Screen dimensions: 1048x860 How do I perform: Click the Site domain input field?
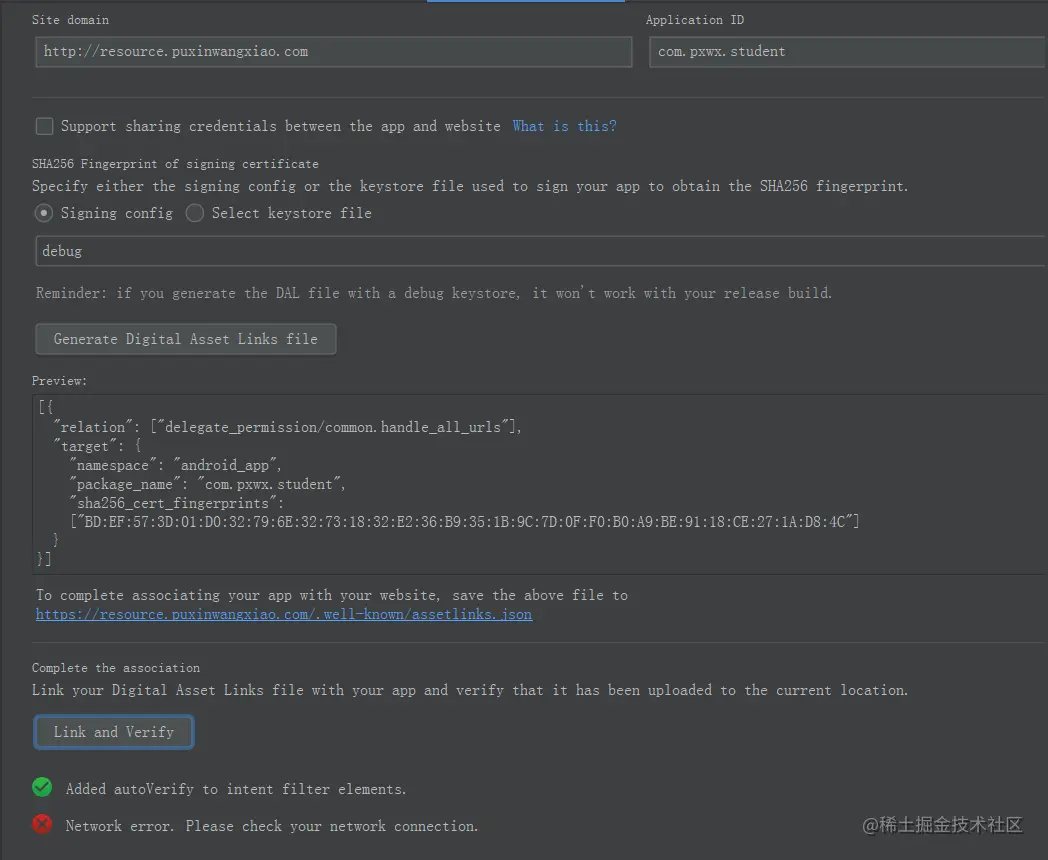[334, 51]
